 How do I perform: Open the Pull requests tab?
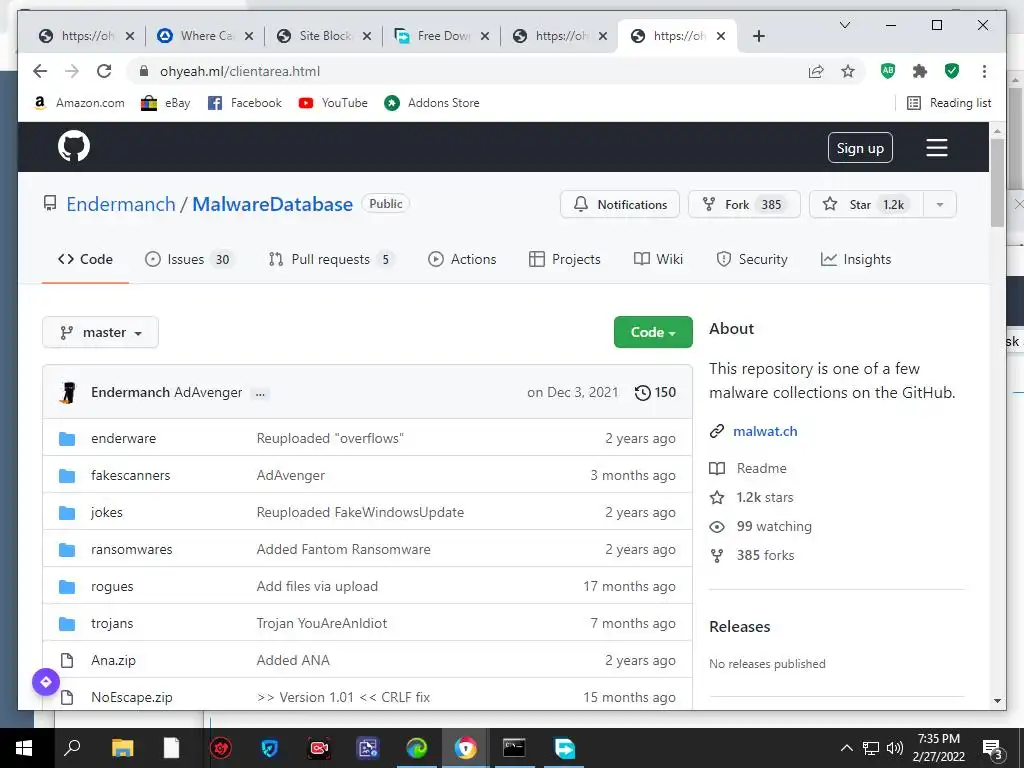[332, 259]
